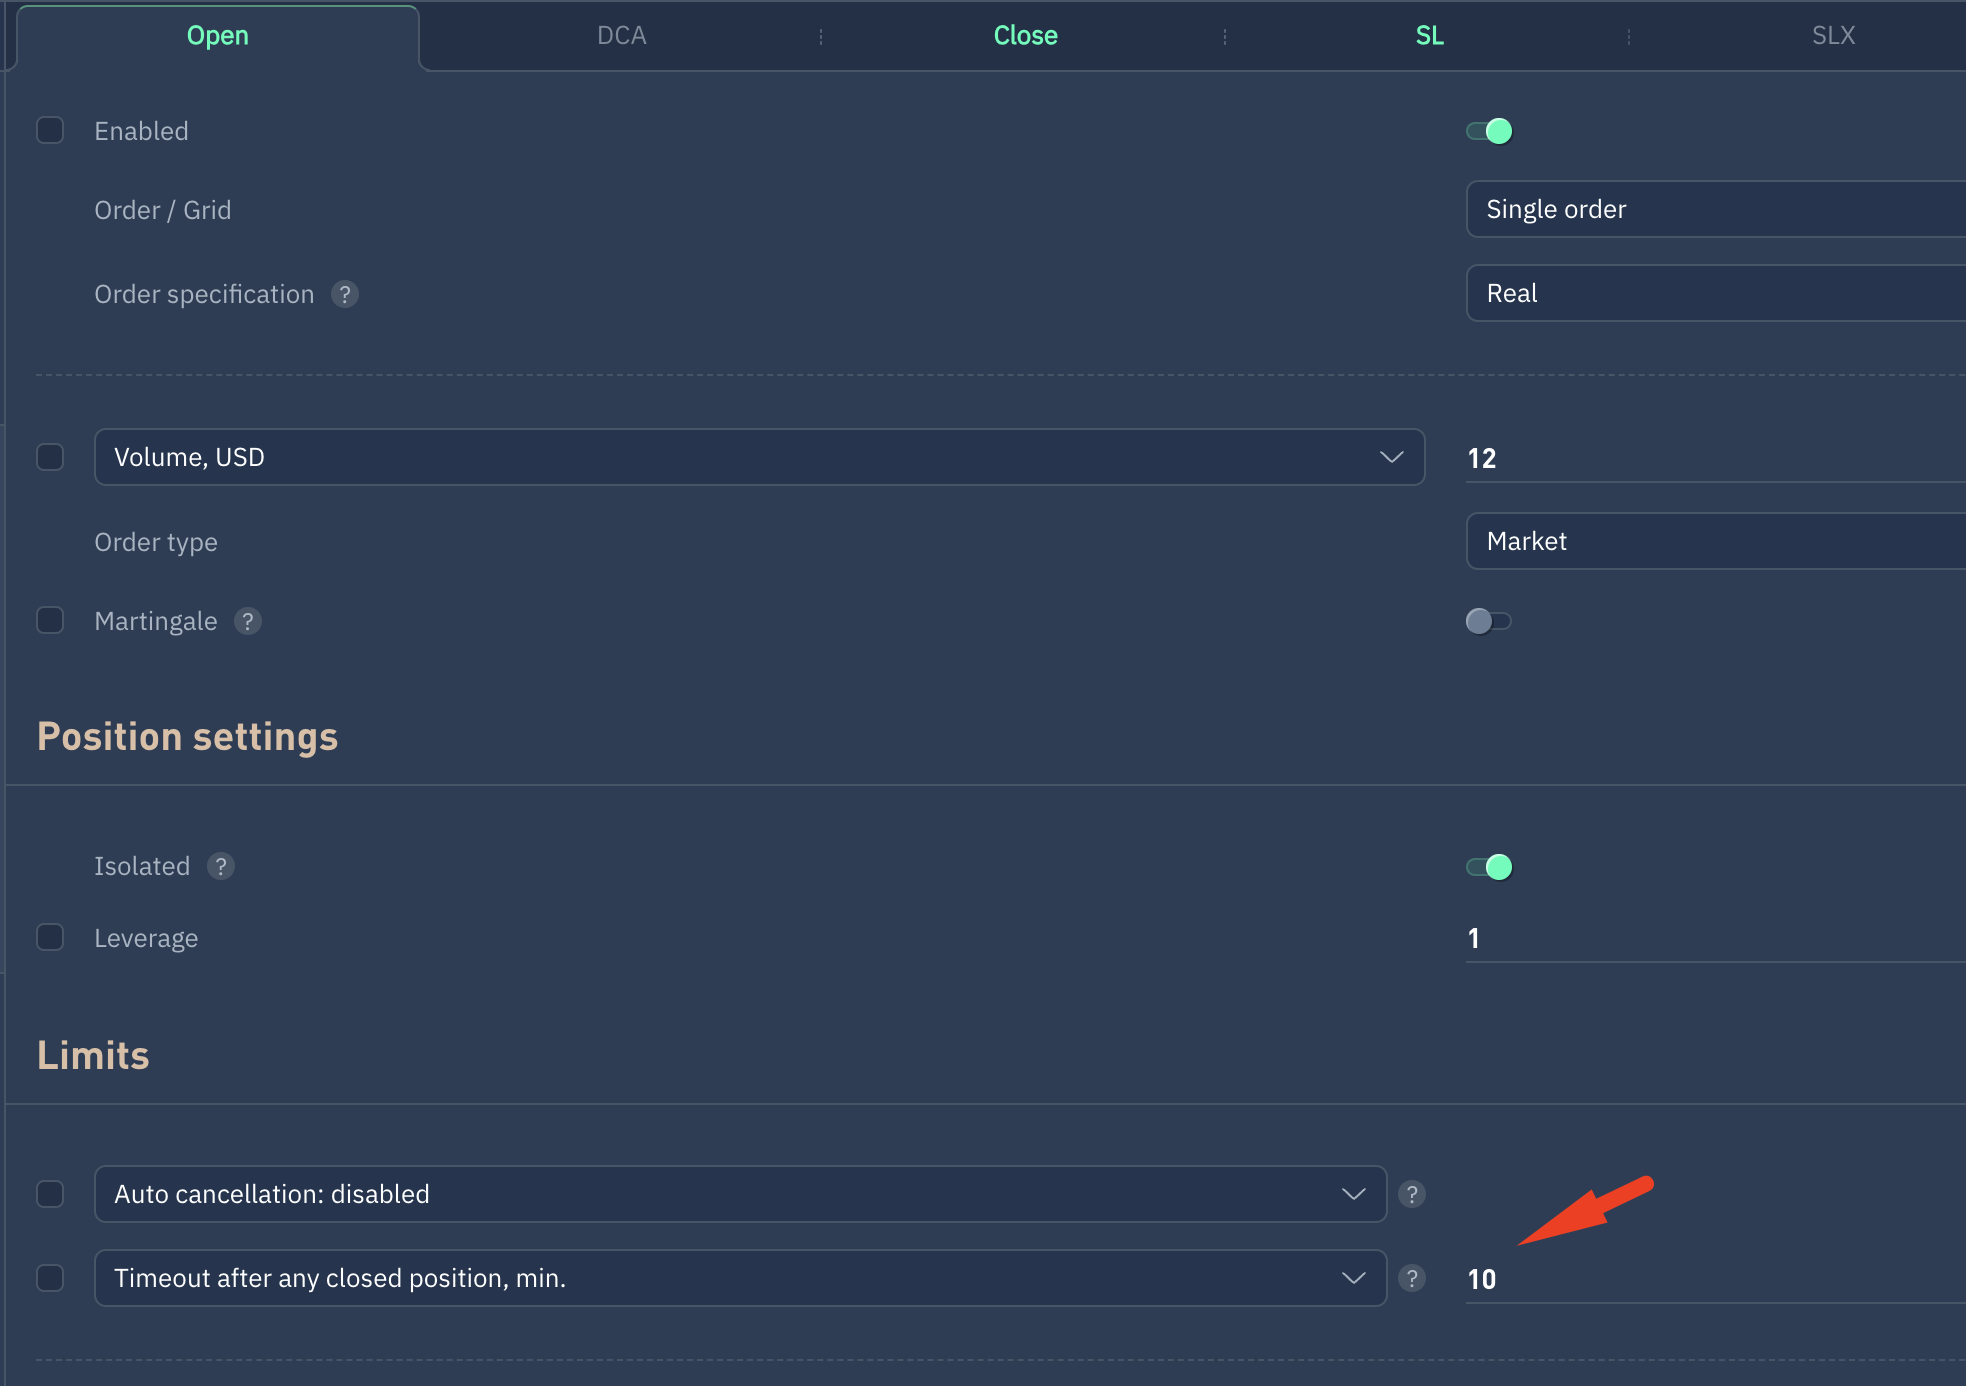Image resolution: width=1966 pixels, height=1386 pixels.
Task: Open help icon next to Order specification
Action: pos(344,294)
